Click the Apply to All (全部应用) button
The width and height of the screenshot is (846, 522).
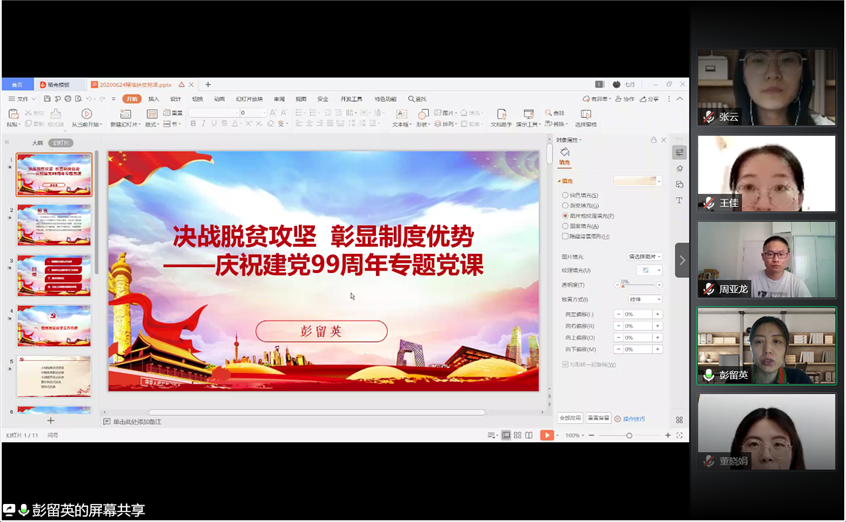pos(569,418)
